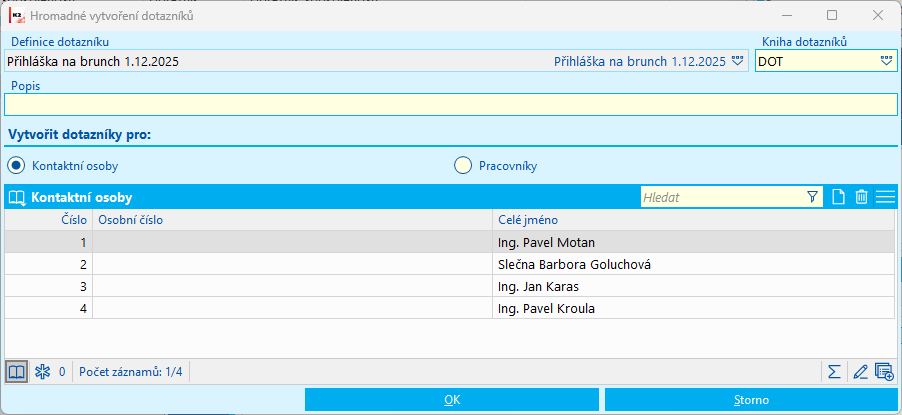Minimize the Hromadné vytvoření dotazníků window
Image resolution: width=902 pixels, height=415 pixels.
coord(786,16)
